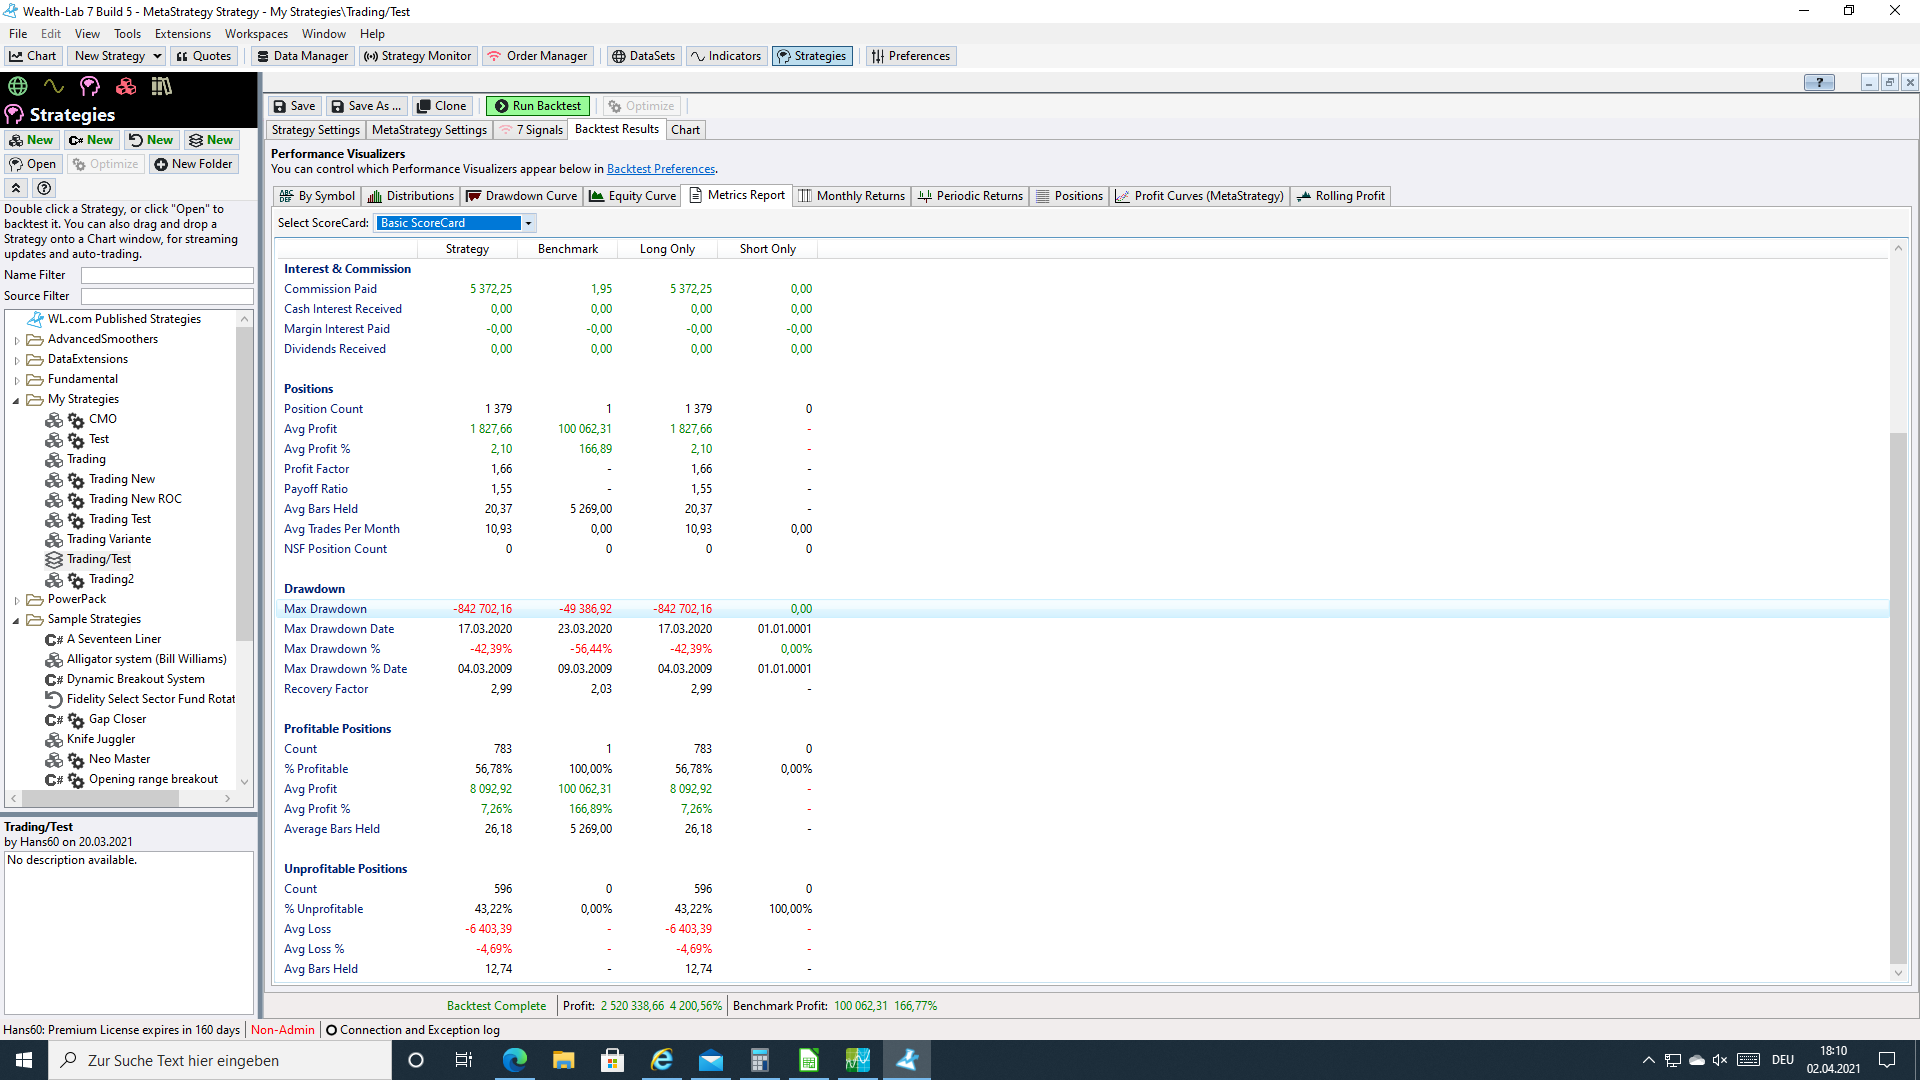Switch to the 7 Signals tab

coord(531,130)
